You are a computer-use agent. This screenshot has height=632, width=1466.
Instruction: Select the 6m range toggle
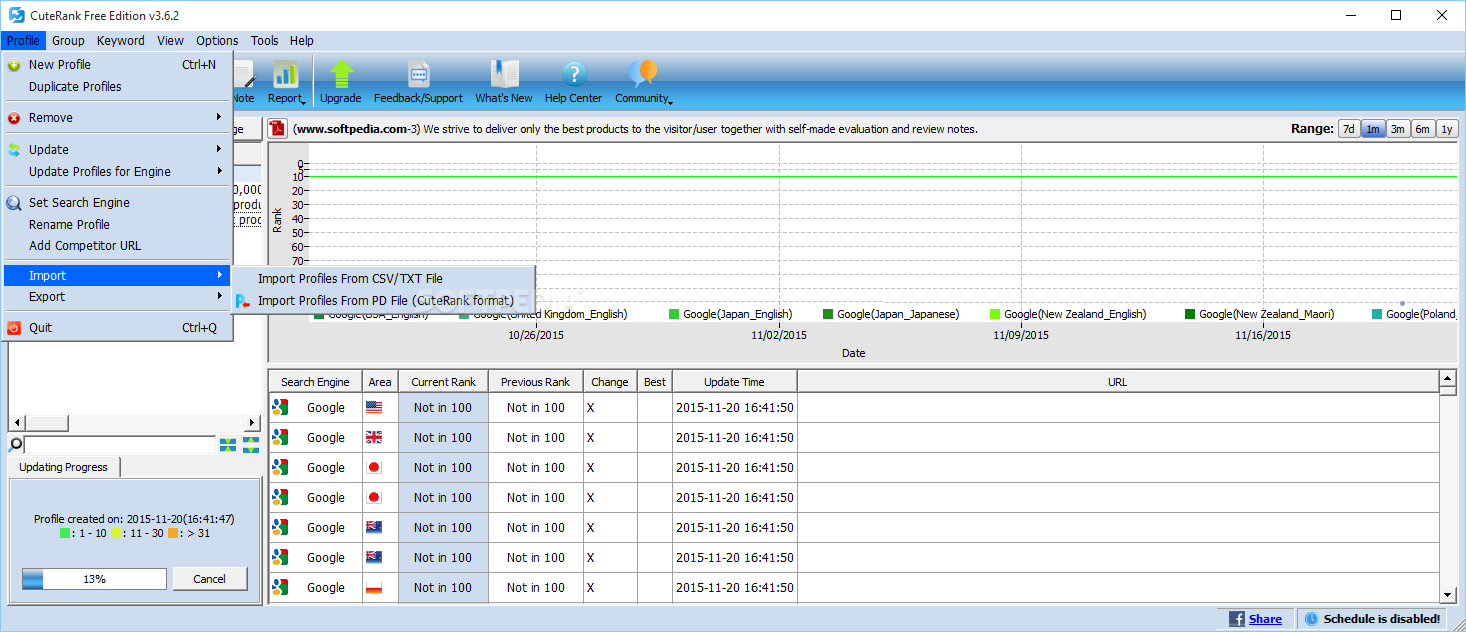point(1422,129)
